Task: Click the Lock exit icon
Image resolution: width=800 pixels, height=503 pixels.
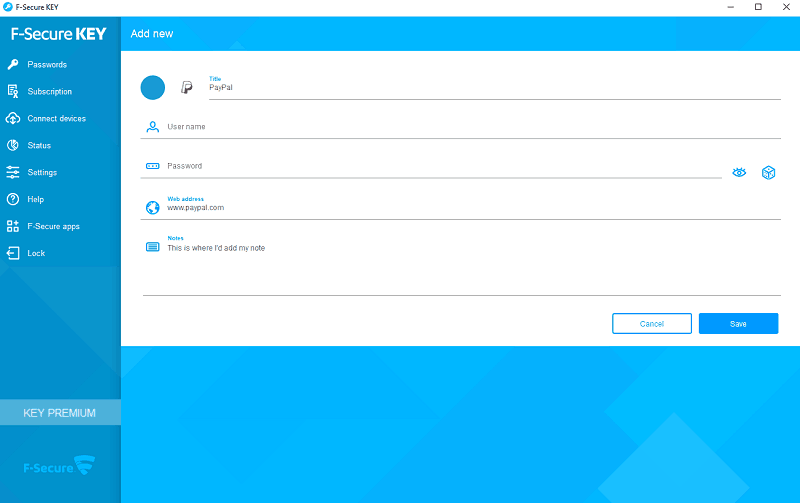Action: tap(13, 253)
